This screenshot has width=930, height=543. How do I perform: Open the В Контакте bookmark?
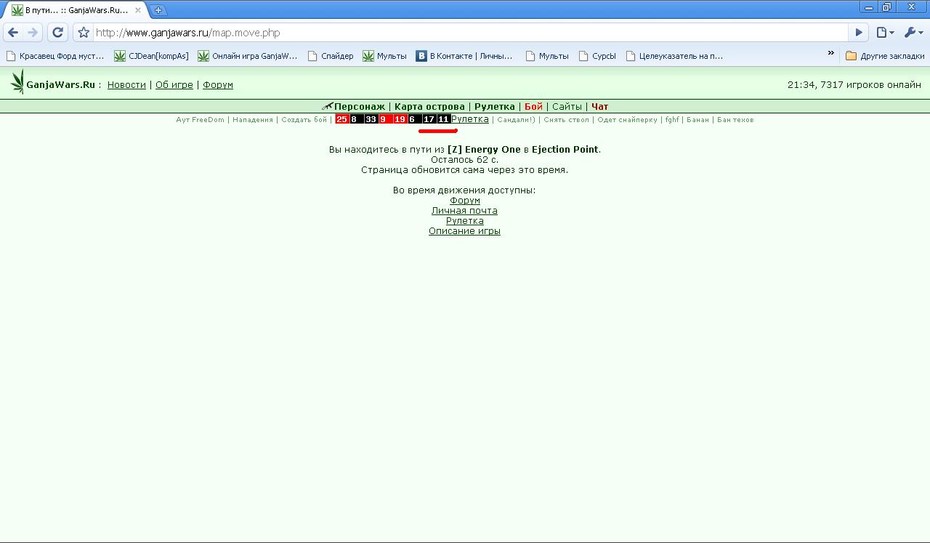tap(464, 56)
